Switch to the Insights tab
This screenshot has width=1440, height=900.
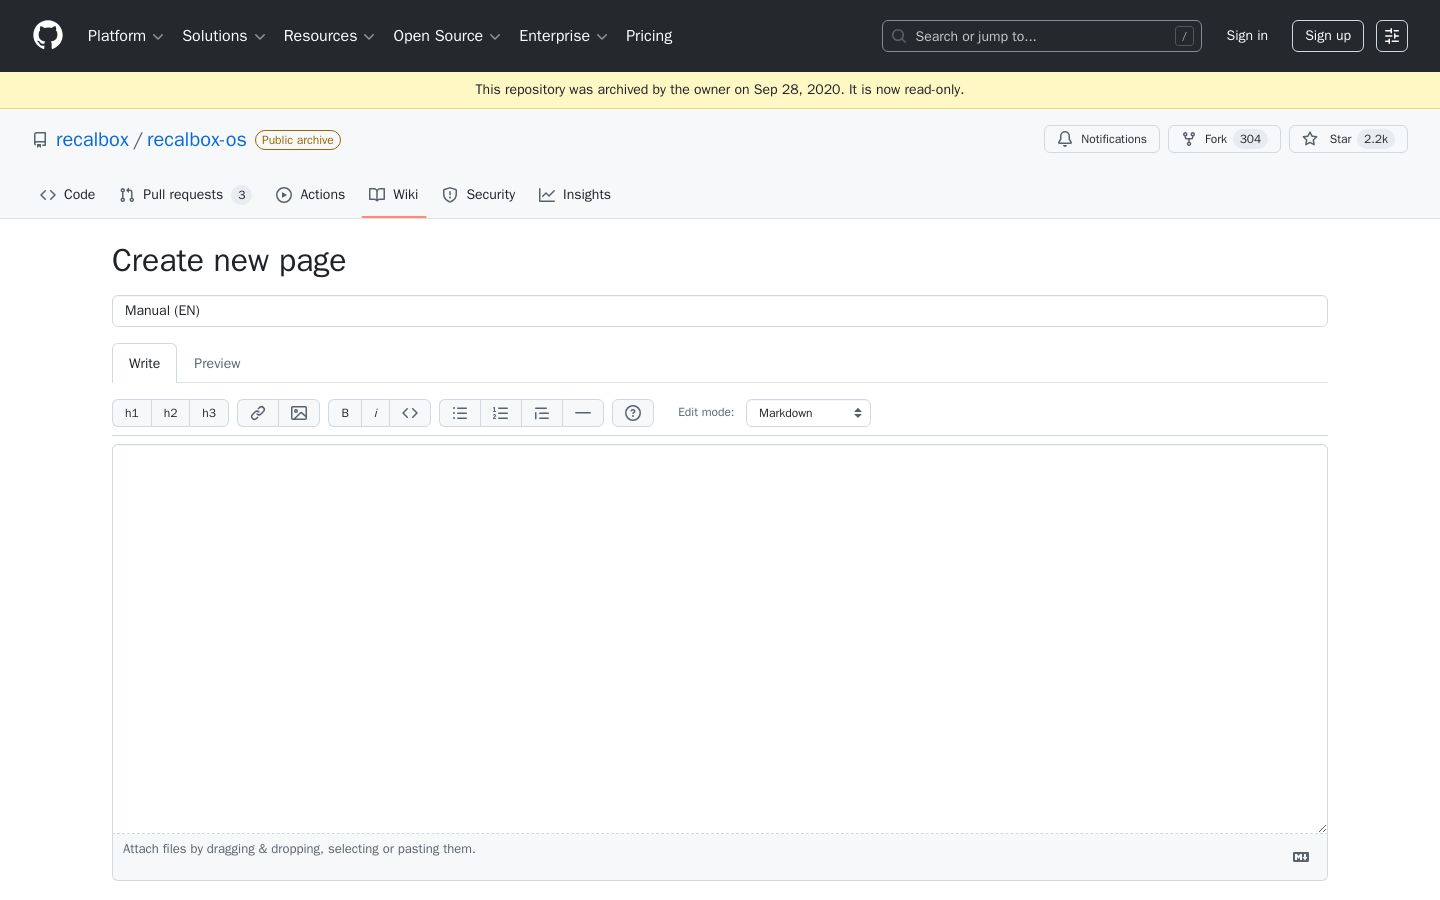[x=575, y=195]
